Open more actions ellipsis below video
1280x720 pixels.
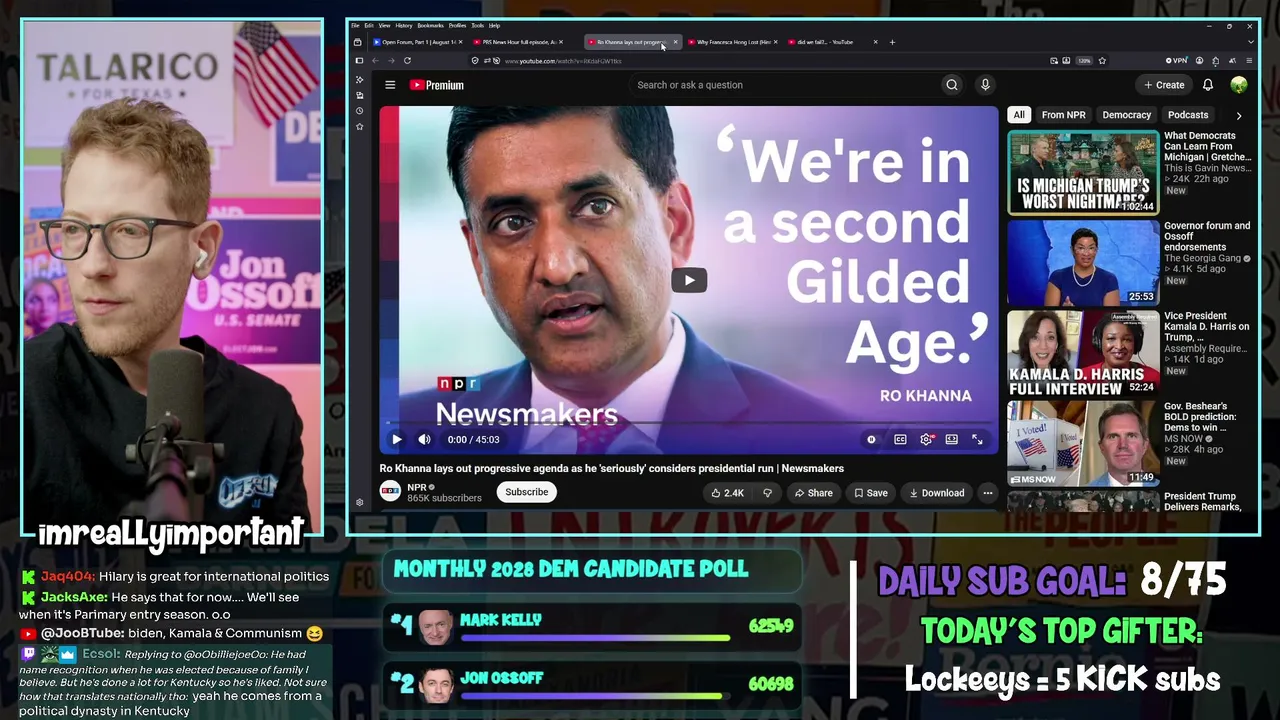coord(987,493)
